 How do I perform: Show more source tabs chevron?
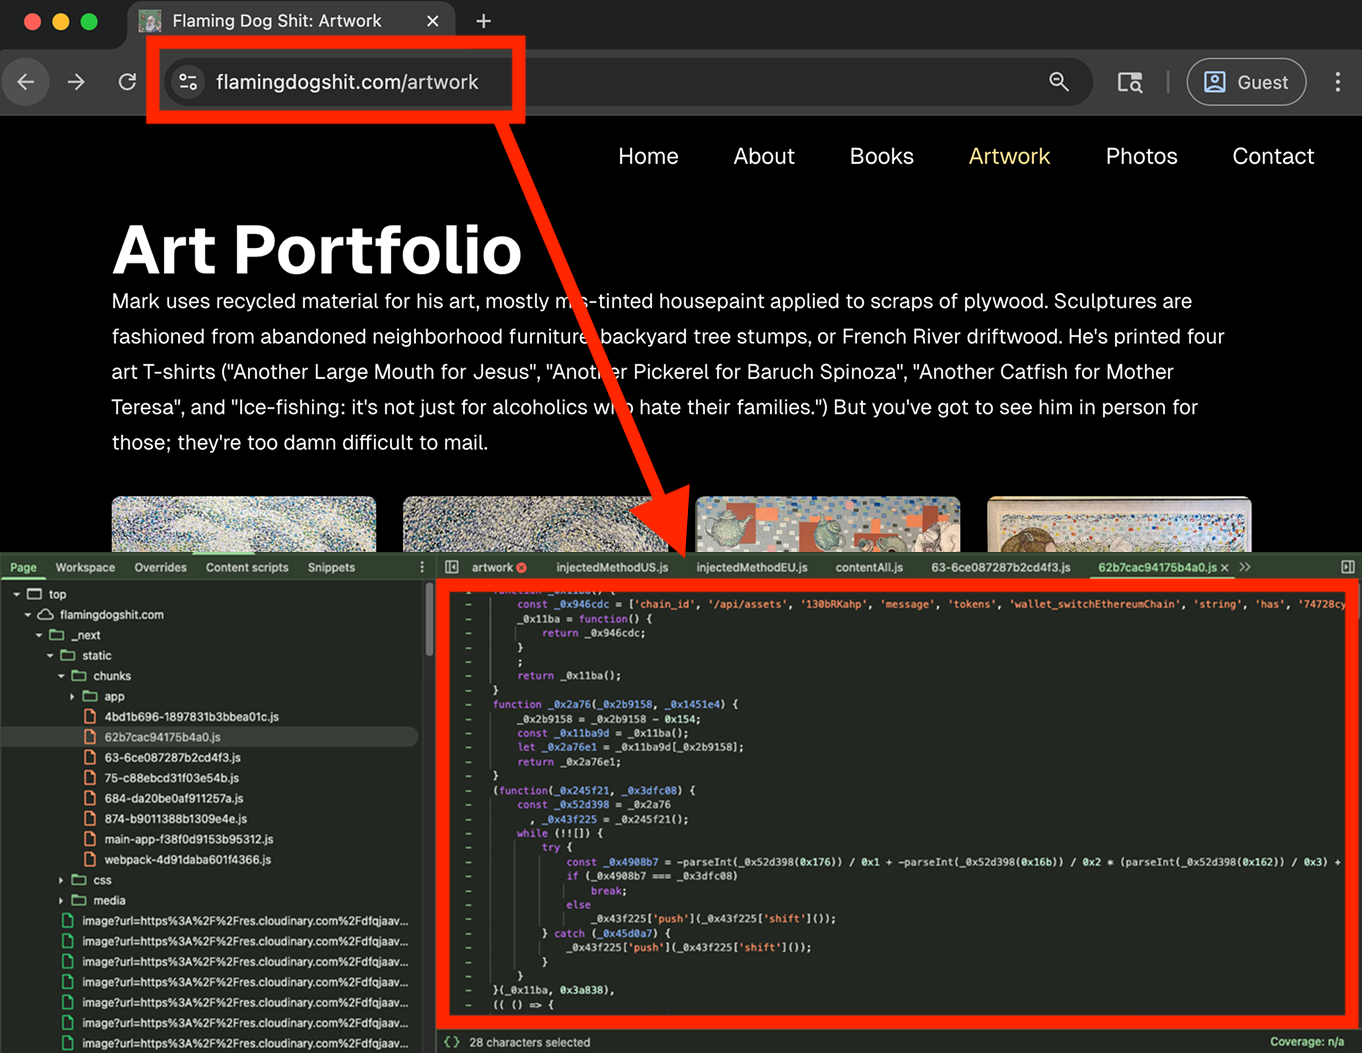point(1245,567)
